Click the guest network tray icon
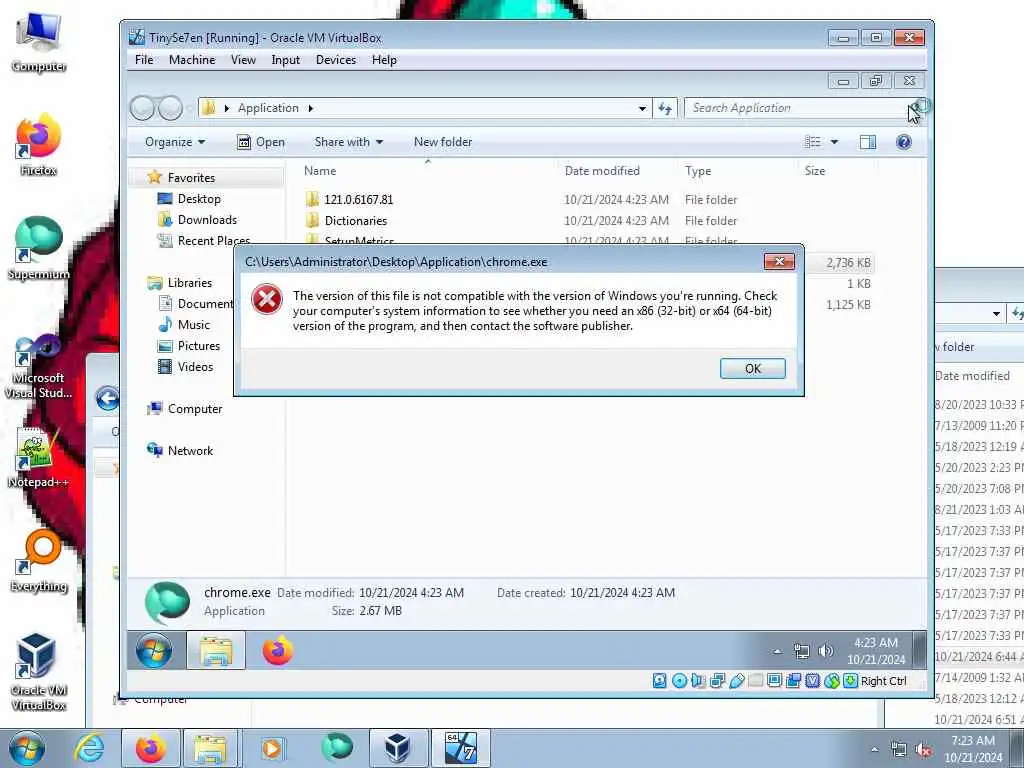 [x=801, y=651]
